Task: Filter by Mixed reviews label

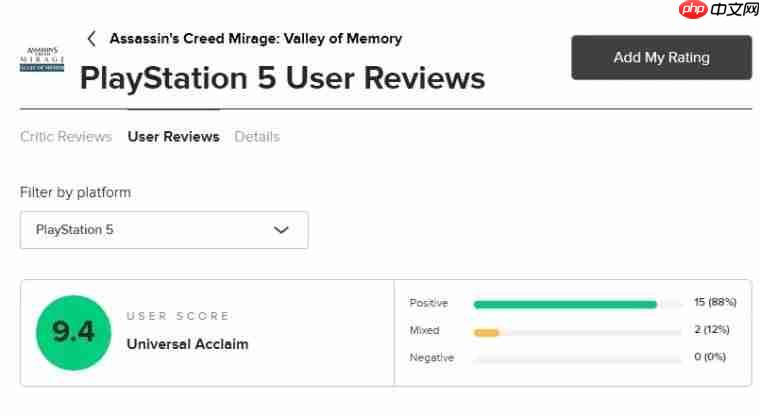Action: point(424,330)
